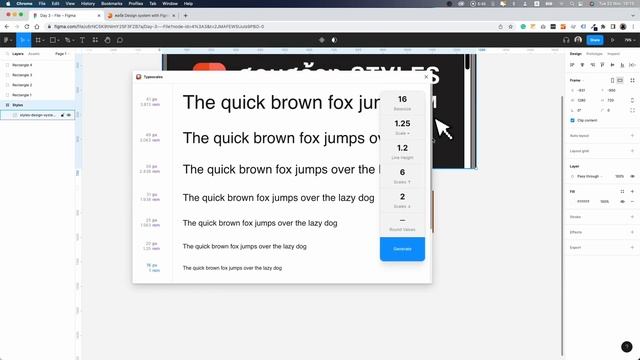The width and height of the screenshot is (640, 360).
Task: Open the Page 1 dropdown
Action: [62, 54]
